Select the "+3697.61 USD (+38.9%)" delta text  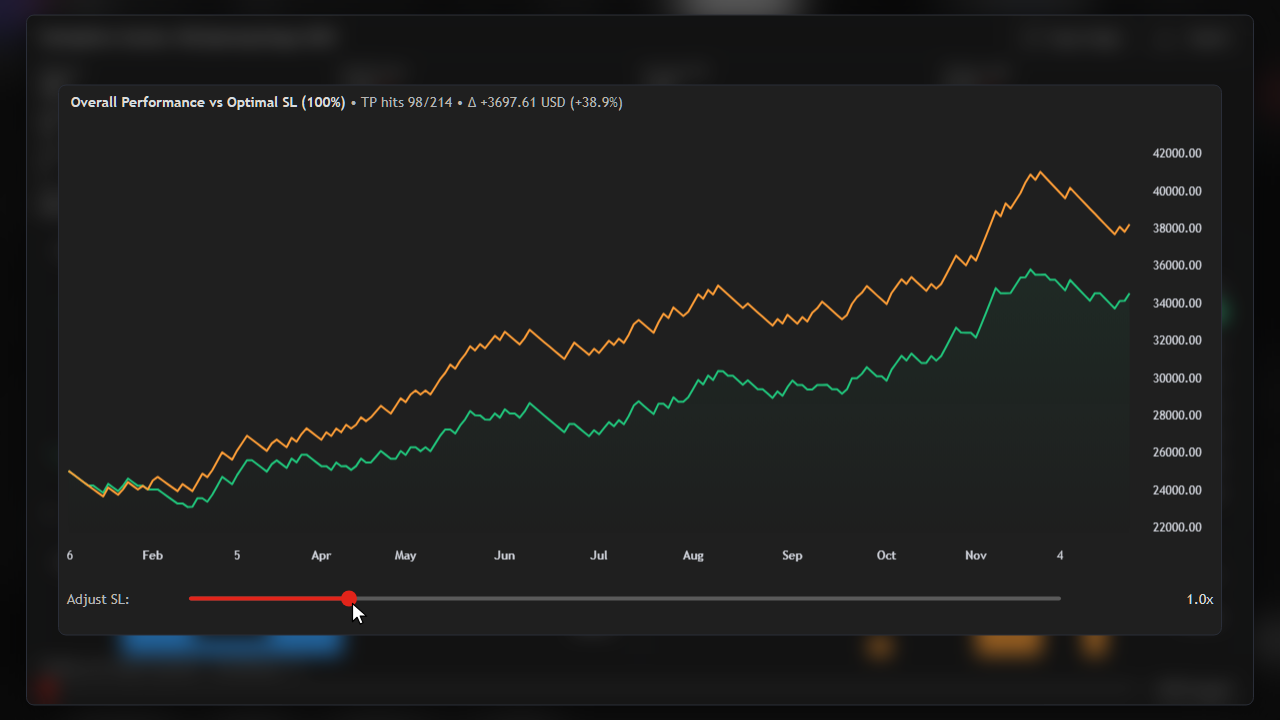[x=551, y=102]
